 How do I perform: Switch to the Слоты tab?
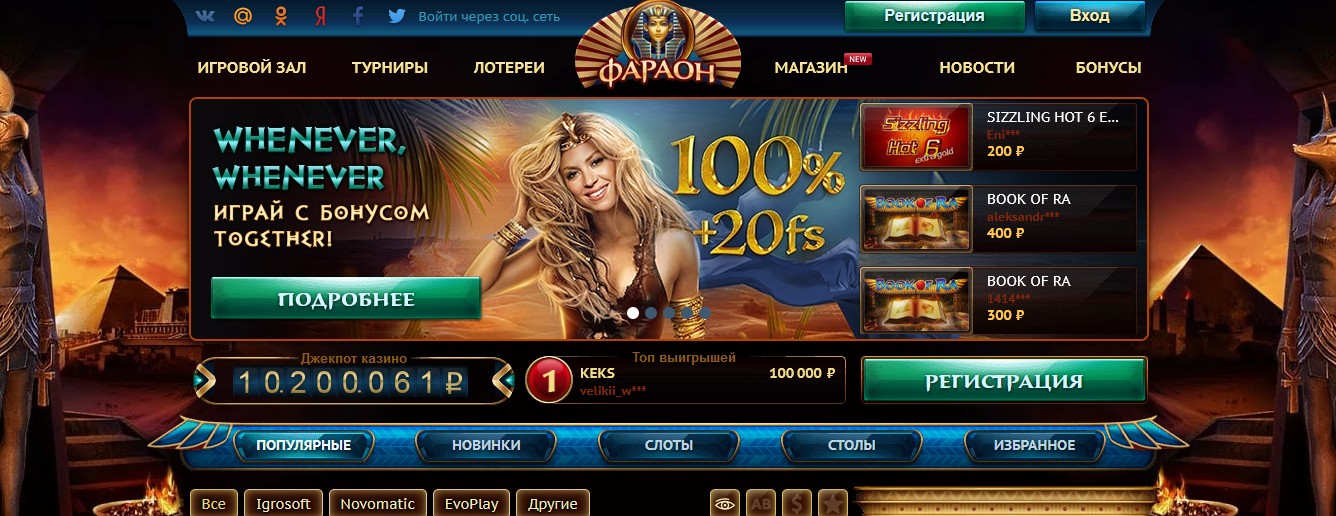(669, 445)
